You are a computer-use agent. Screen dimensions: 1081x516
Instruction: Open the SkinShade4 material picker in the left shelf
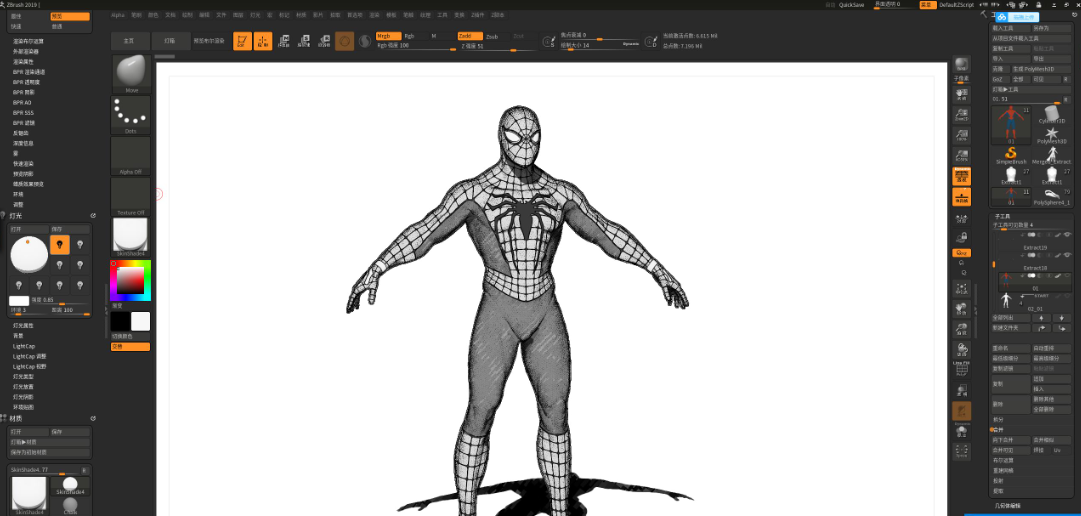click(130, 237)
